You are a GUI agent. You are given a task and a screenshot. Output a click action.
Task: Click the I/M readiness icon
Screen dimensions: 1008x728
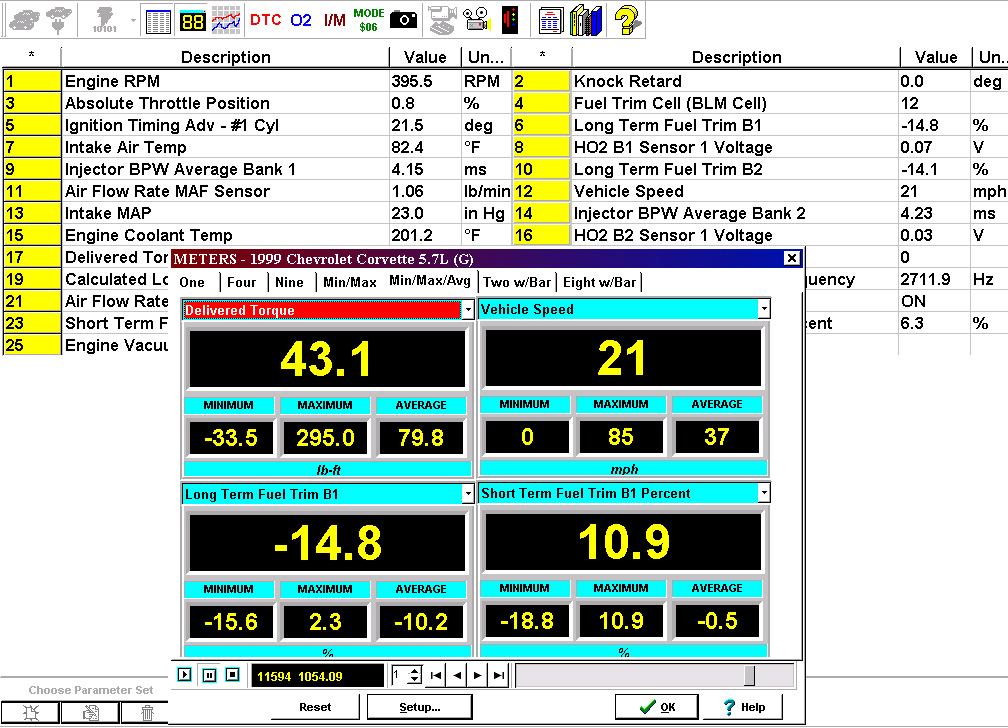334,19
